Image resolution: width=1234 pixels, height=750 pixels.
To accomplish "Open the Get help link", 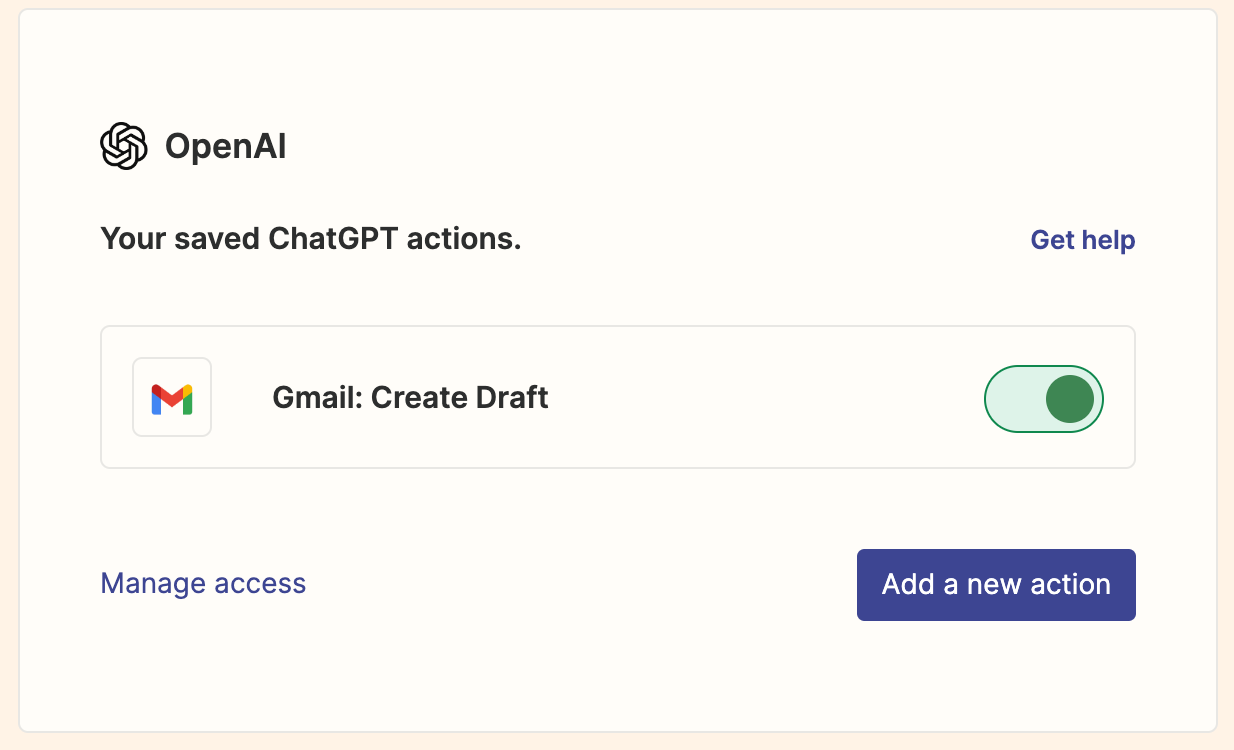I will click(1082, 240).
